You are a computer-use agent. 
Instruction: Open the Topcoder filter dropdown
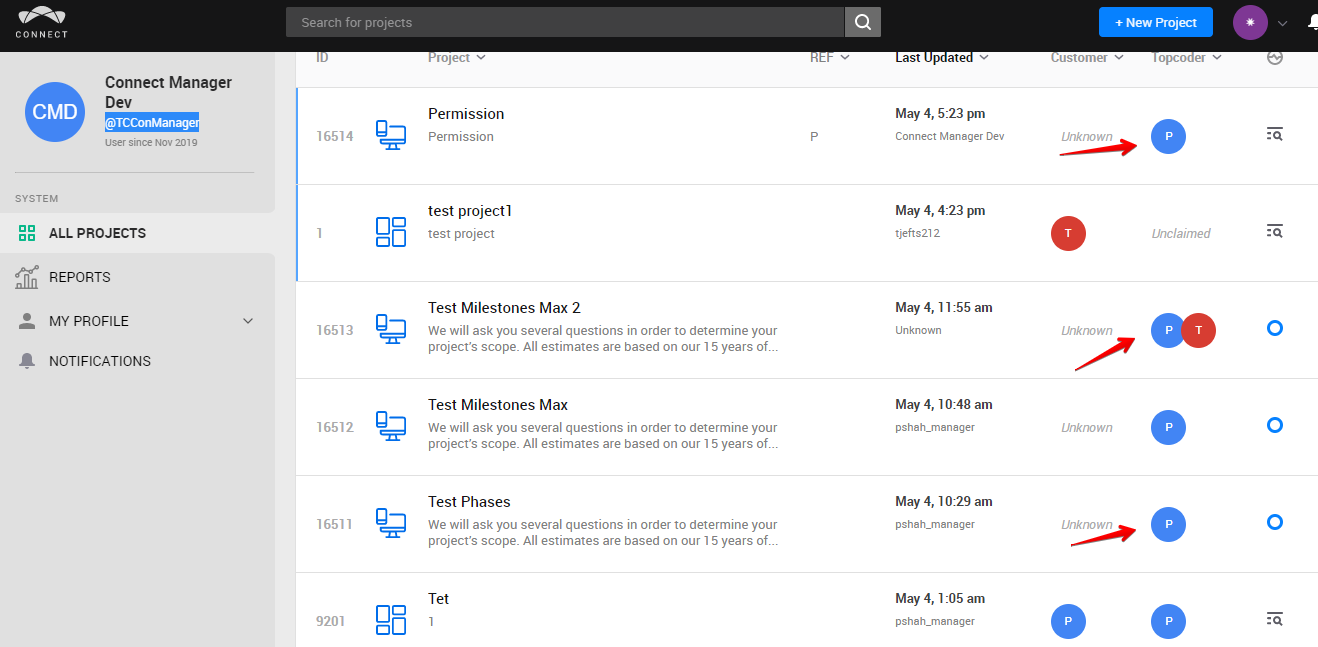tap(1187, 57)
